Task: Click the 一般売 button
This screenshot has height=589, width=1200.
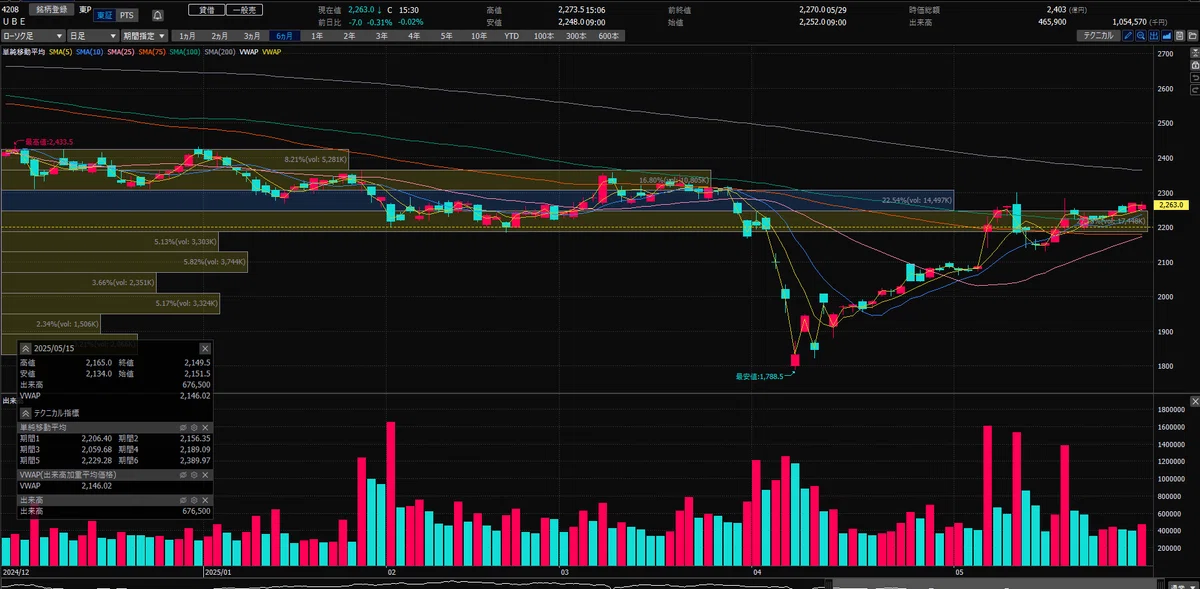Action: pyautogui.click(x=243, y=8)
